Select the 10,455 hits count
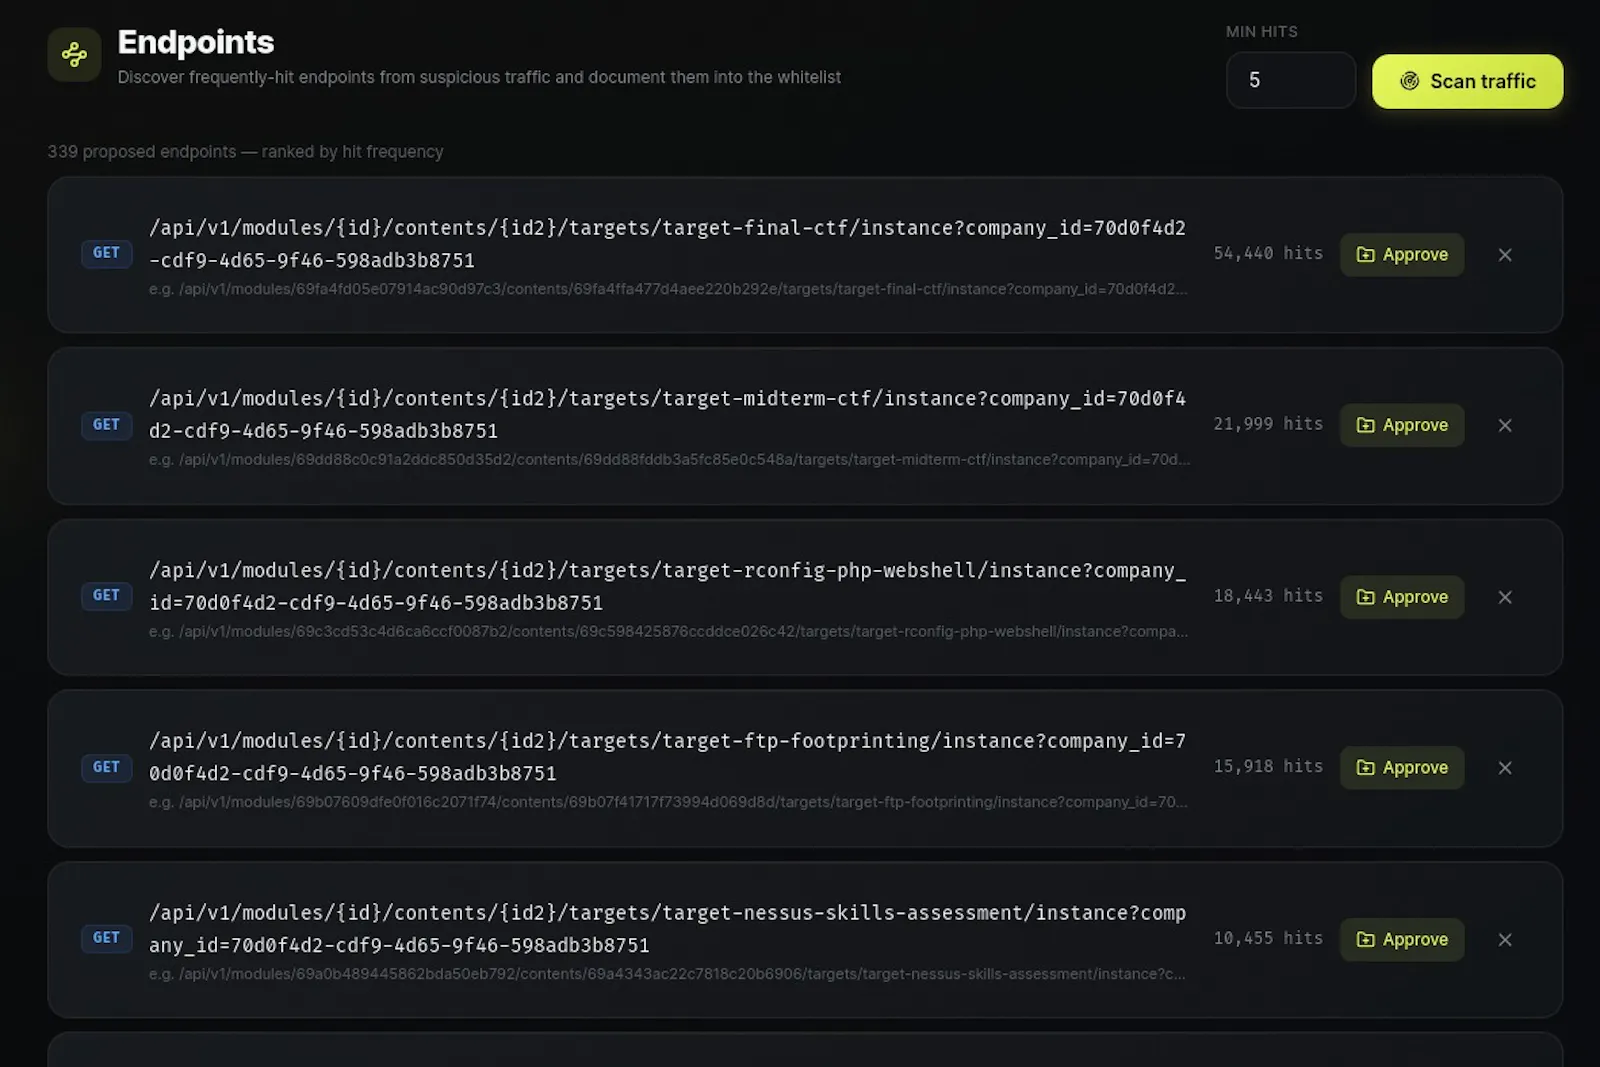 pyautogui.click(x=1268, y=939)
